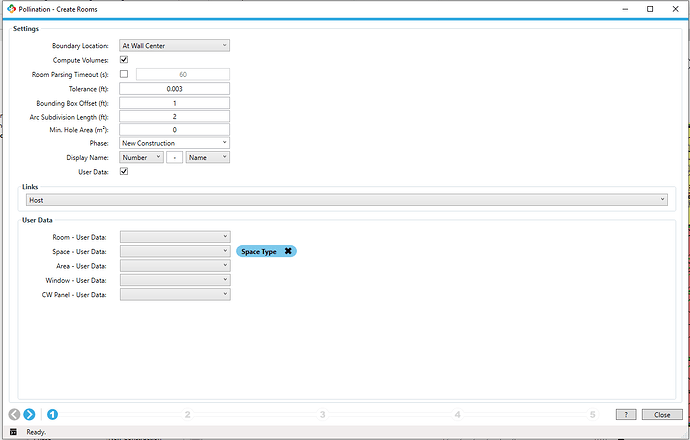Screen dimensions: 690x440
Task: Click the timeout seconds field showing 60
Action: [x=183, y=74]
